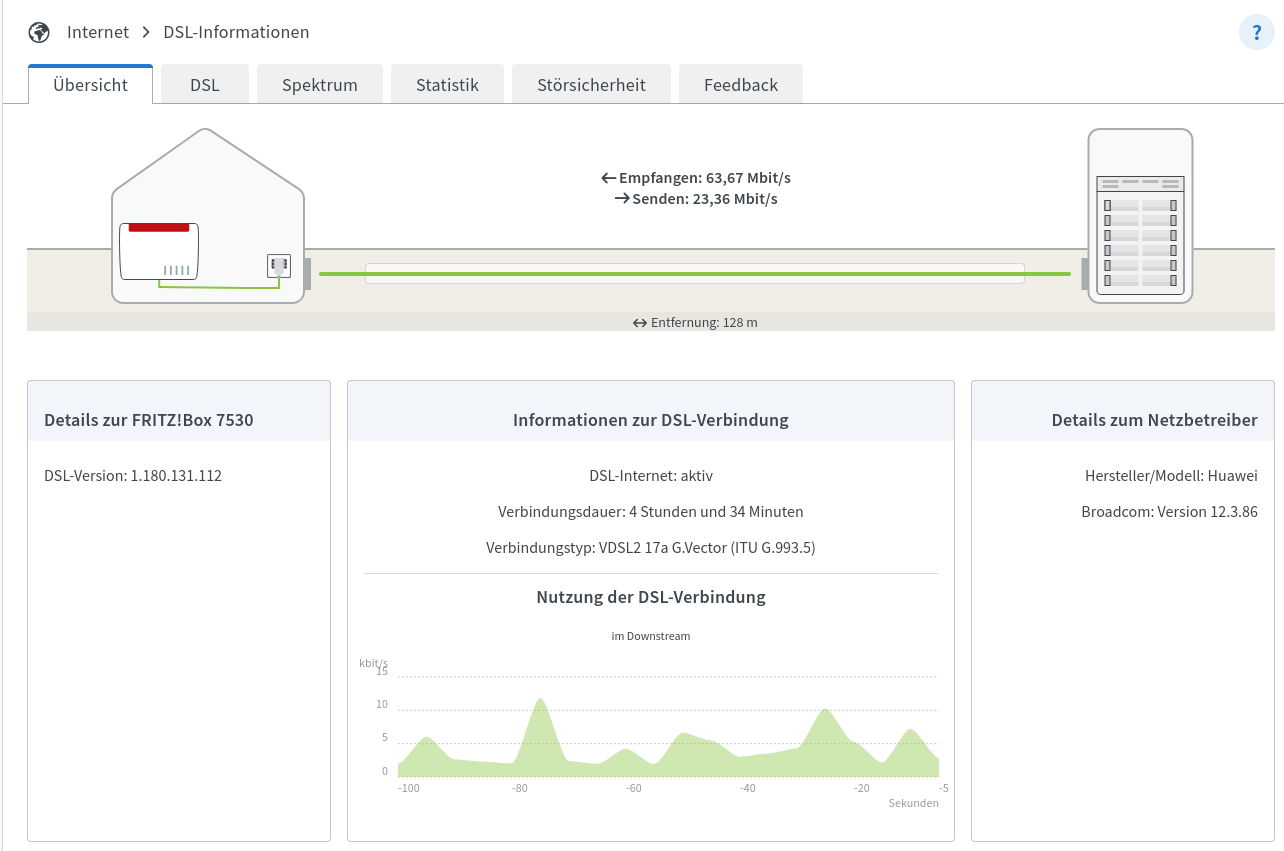Click the globe Internet icon
This screenshot has height=851, width=1284.
pos(39,32)
